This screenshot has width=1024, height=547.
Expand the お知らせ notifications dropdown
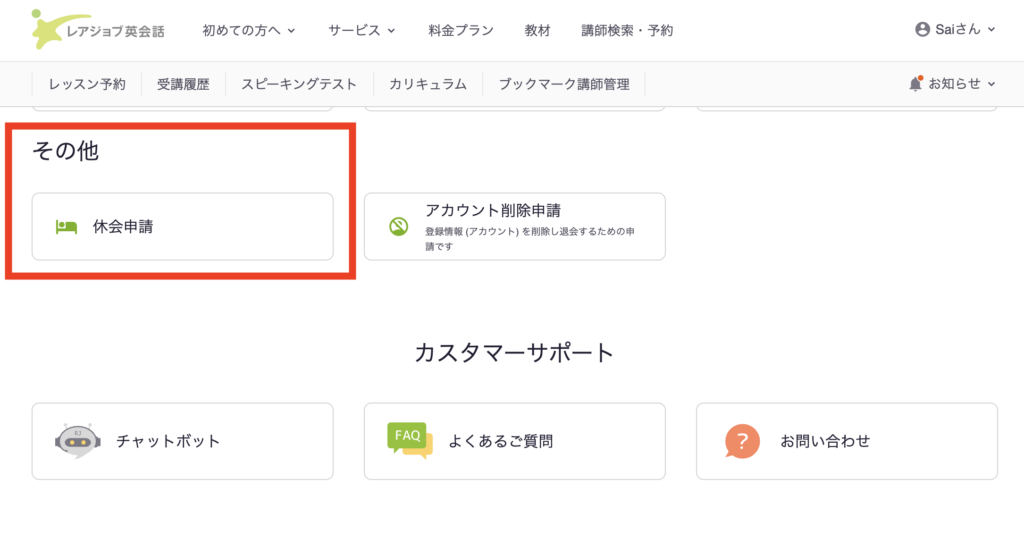tap(961, 84)
